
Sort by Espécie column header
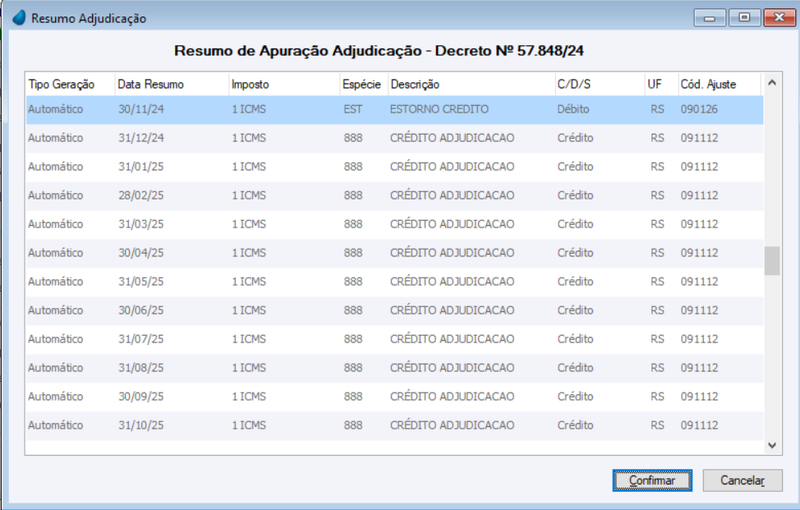coord(364,84)
